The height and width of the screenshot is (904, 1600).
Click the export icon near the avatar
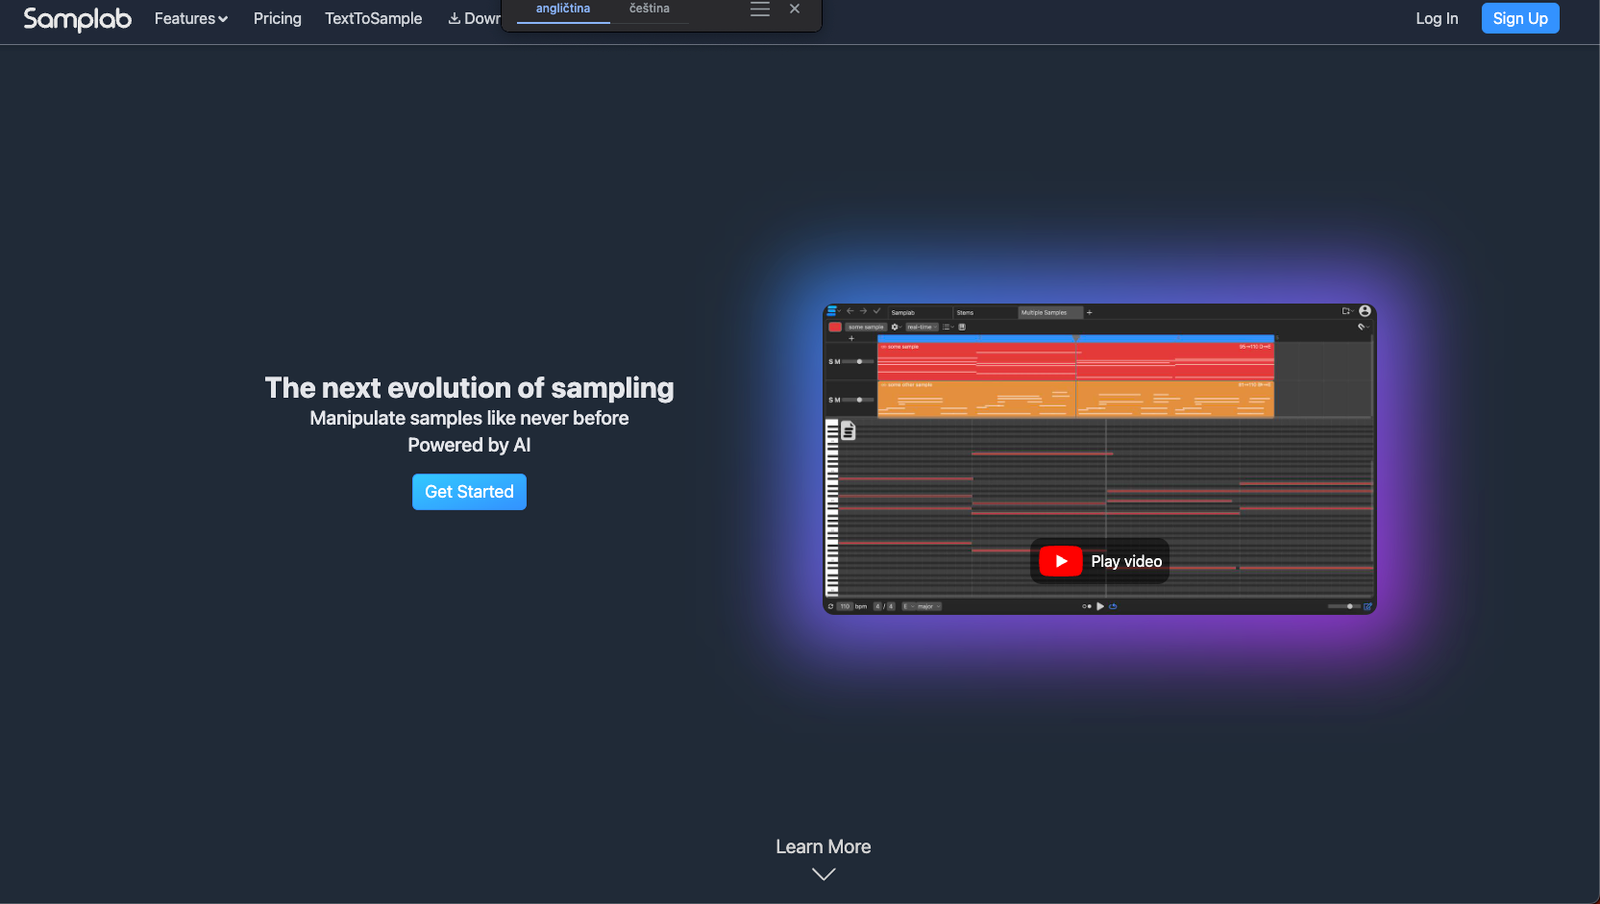1346,310
